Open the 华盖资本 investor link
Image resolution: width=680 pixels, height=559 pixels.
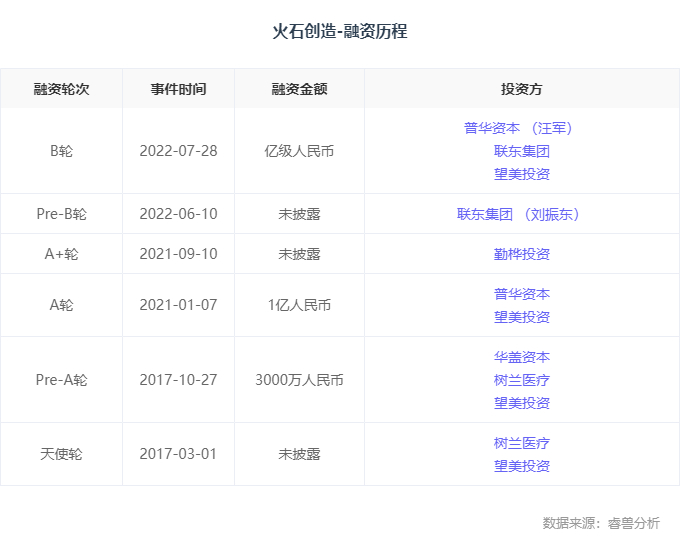pyautogui.click(x=521, y=357)
